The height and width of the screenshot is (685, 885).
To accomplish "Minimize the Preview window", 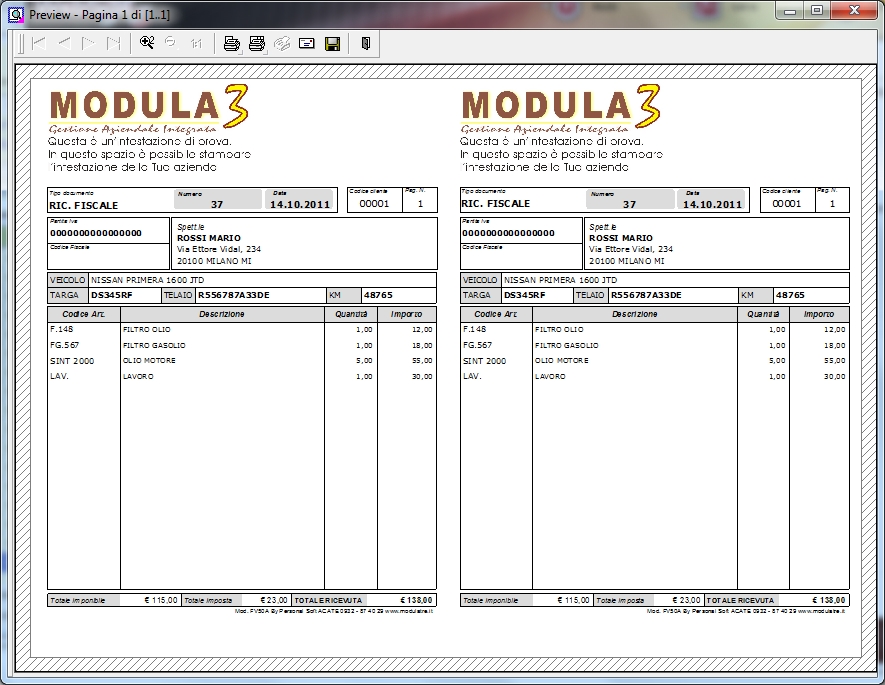I will pyautogui.click(x=790, y=10).
